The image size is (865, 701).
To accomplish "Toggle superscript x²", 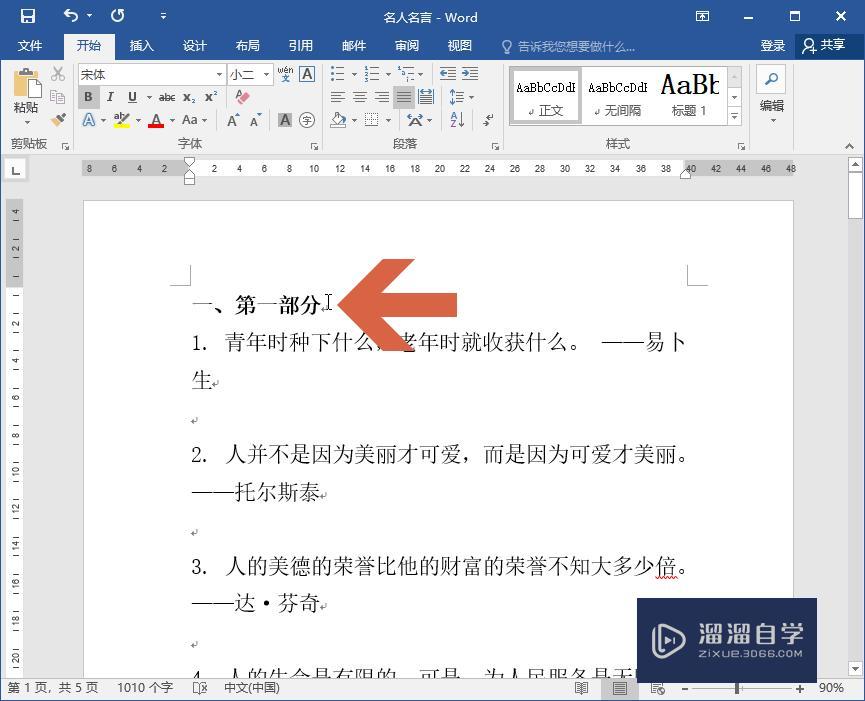I will pyautogui.click(x=211, y=97).
